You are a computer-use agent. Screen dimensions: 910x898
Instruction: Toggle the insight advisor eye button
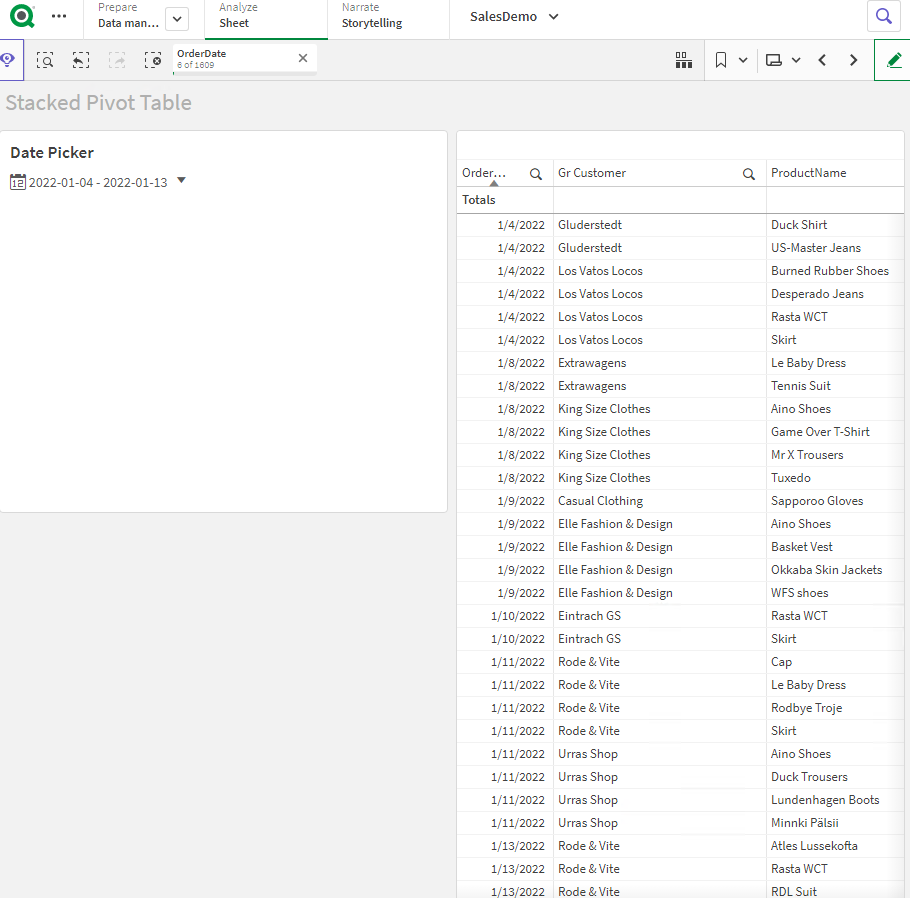point(8,60)
